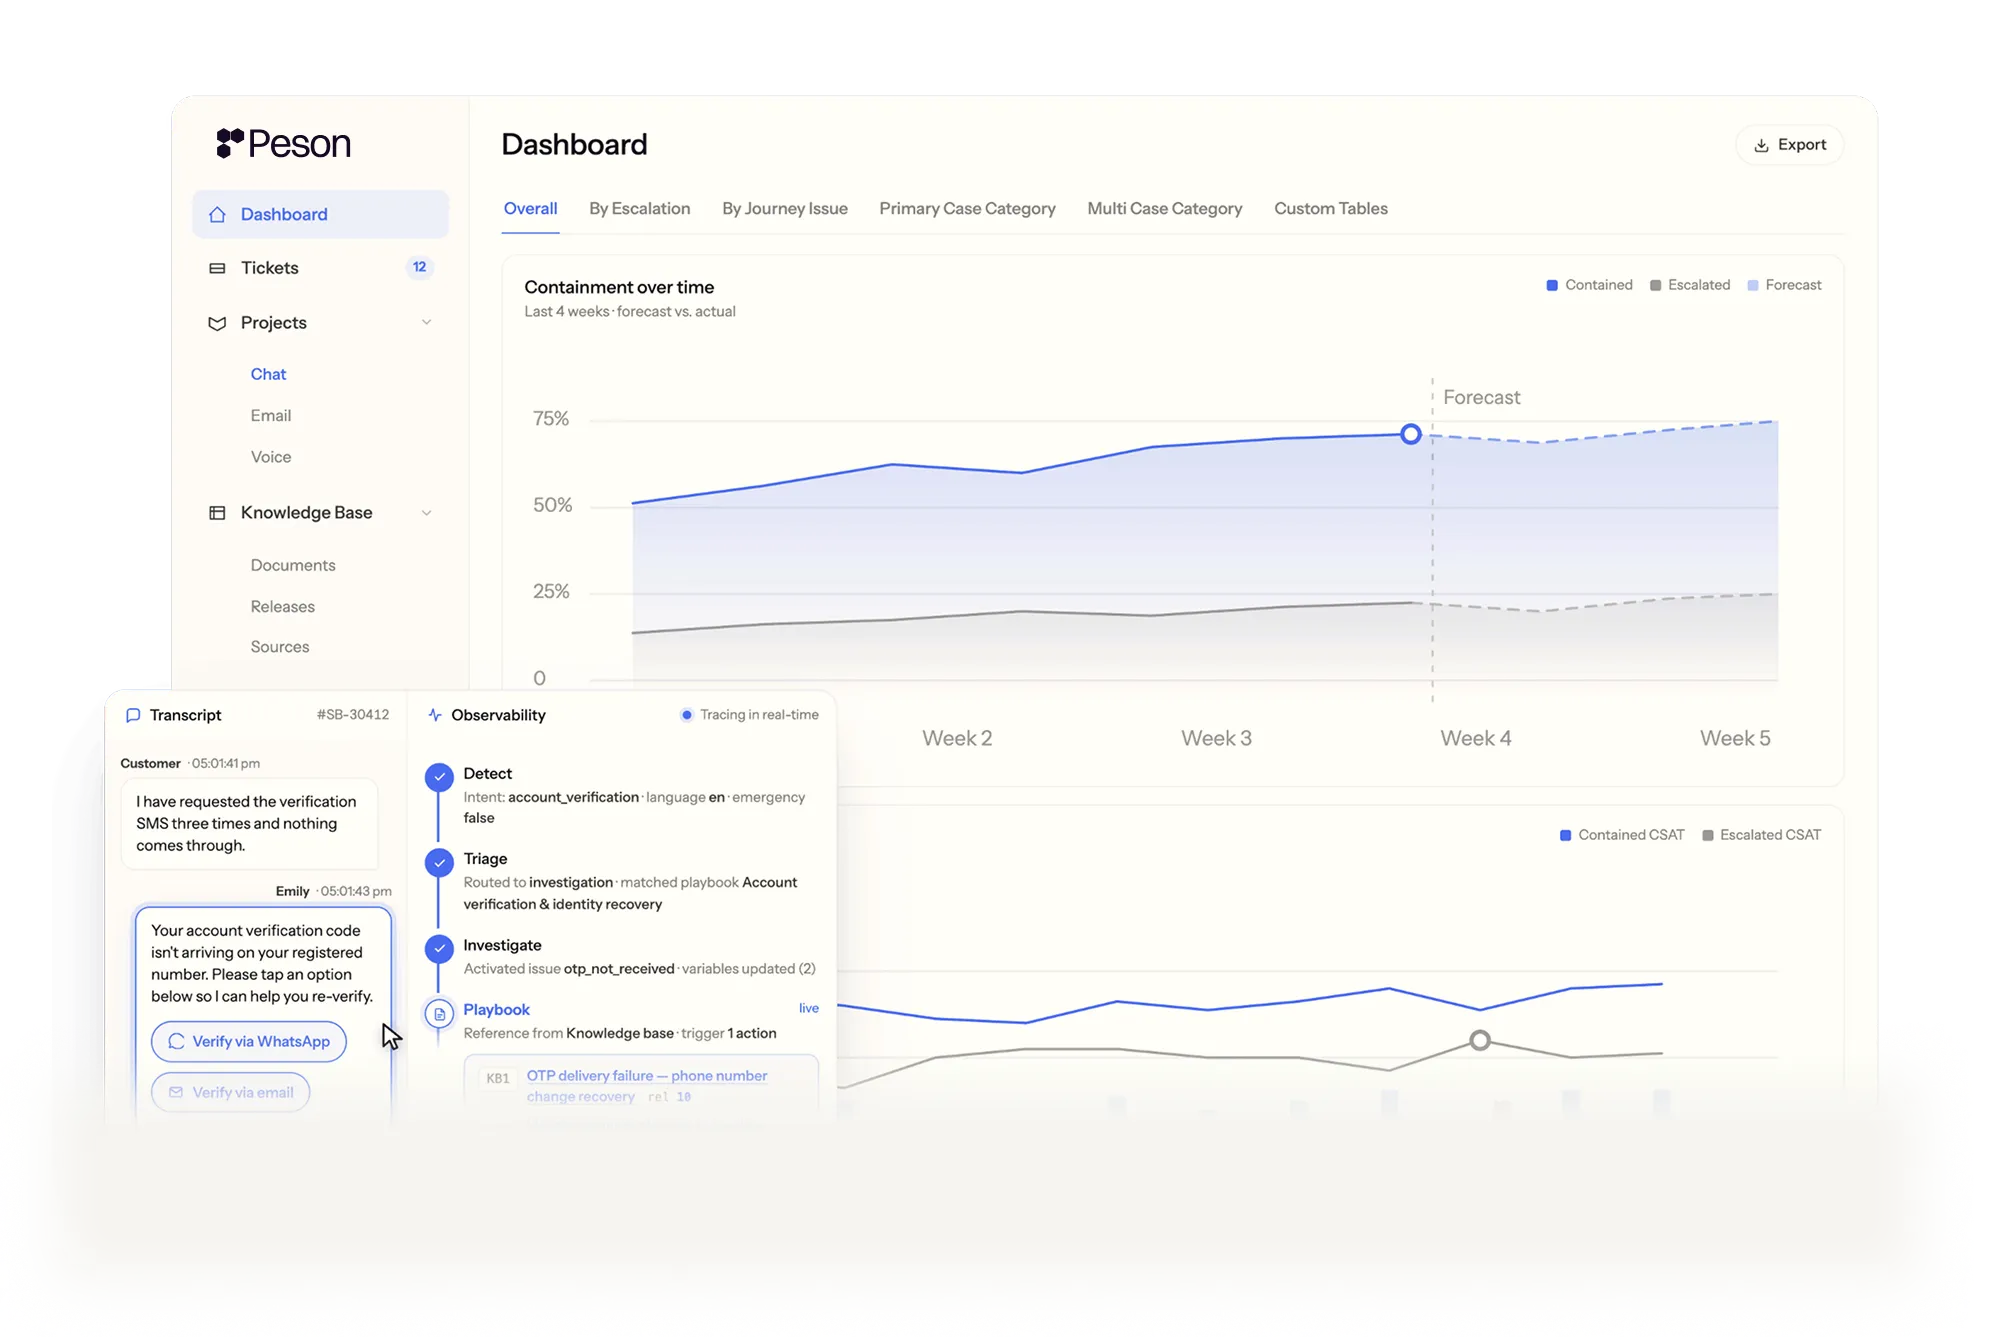Click the Export button

[1790, 145]
